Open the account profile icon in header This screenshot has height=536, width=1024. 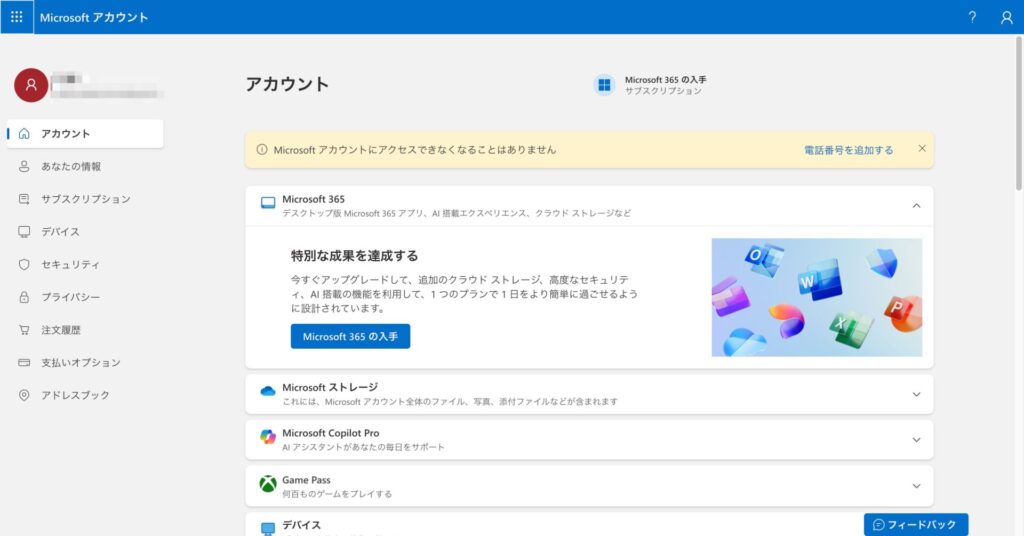click(x=1006, y=17)
